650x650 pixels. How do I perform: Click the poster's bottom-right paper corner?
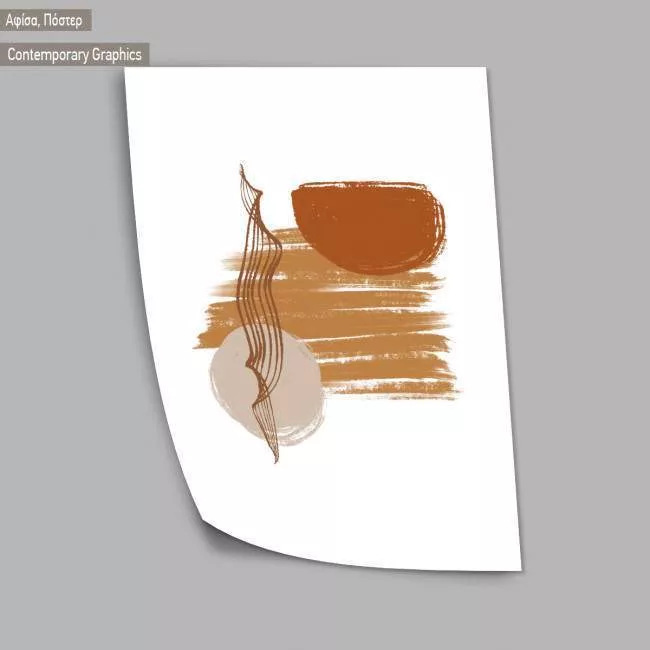coord(518,568)
